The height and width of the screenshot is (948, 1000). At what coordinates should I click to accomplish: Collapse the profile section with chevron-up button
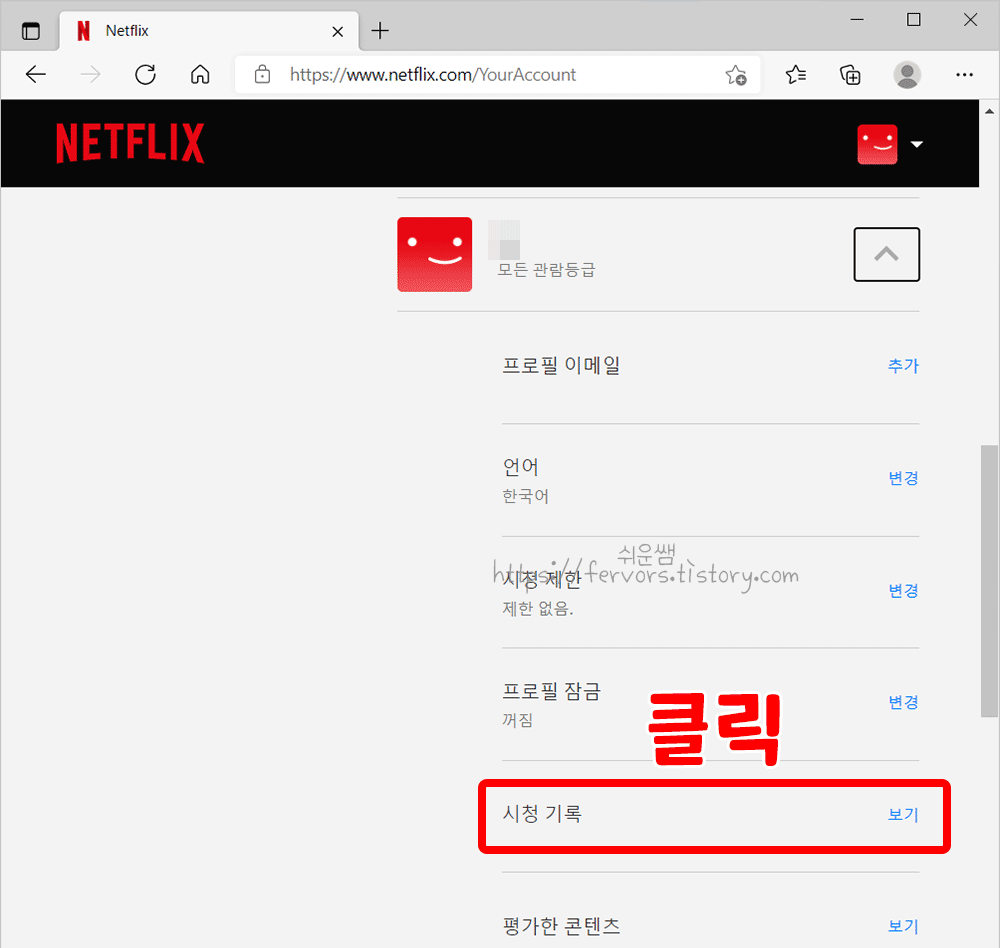click(886, 254)
